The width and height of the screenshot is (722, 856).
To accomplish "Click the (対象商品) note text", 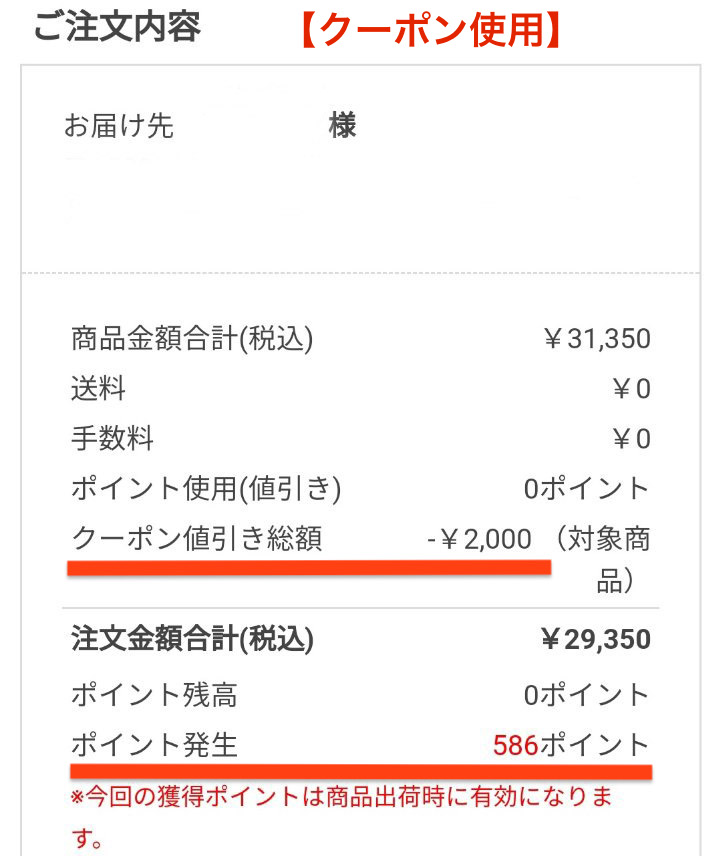I will 602,559.
